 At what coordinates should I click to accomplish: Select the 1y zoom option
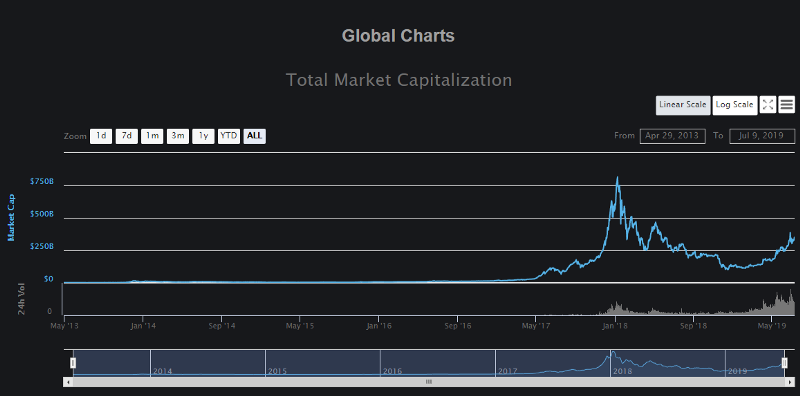[203, 136]
